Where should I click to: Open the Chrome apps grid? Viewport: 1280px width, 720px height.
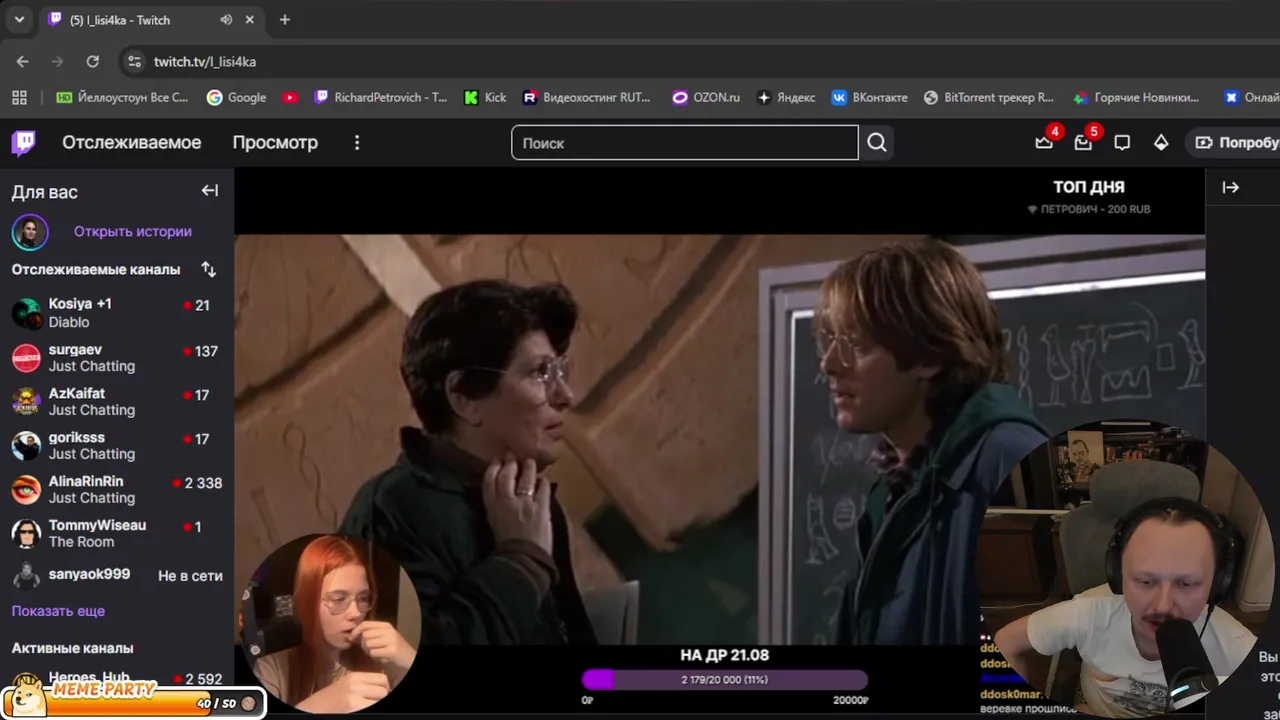[x=19, y=97]
